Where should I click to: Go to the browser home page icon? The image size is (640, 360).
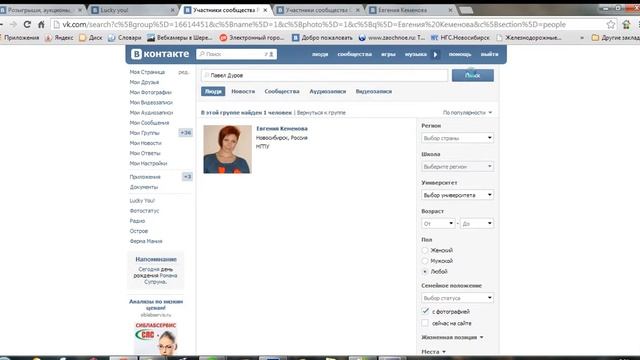(41, 24)
